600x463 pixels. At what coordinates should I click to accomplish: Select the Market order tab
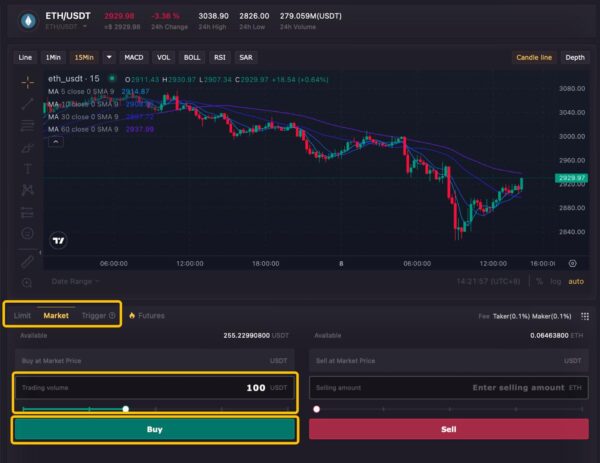tap(56, 316)
